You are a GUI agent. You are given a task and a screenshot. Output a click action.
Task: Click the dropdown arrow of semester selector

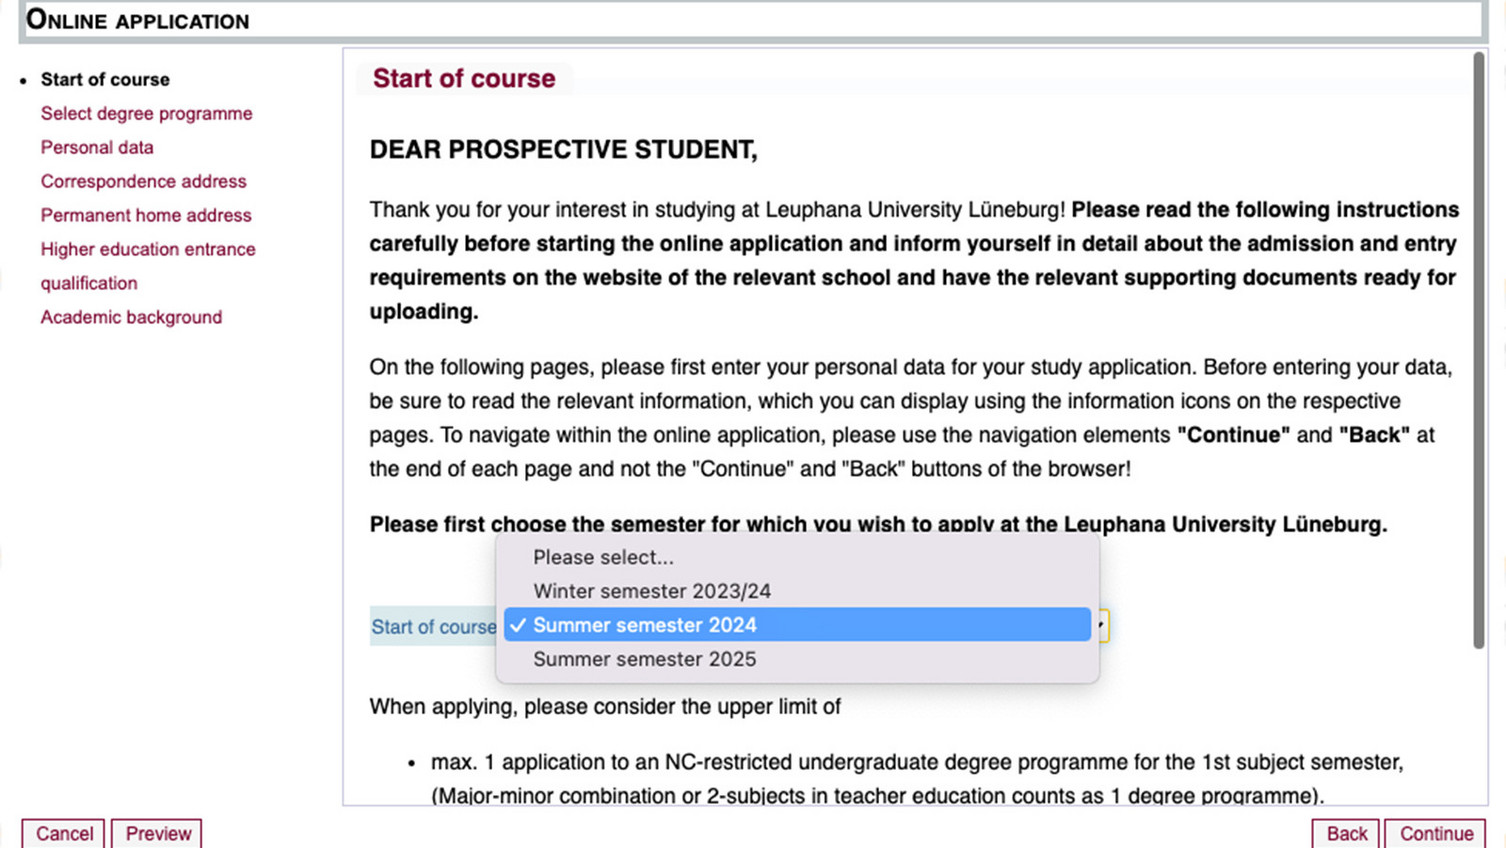coord(1101,626)
